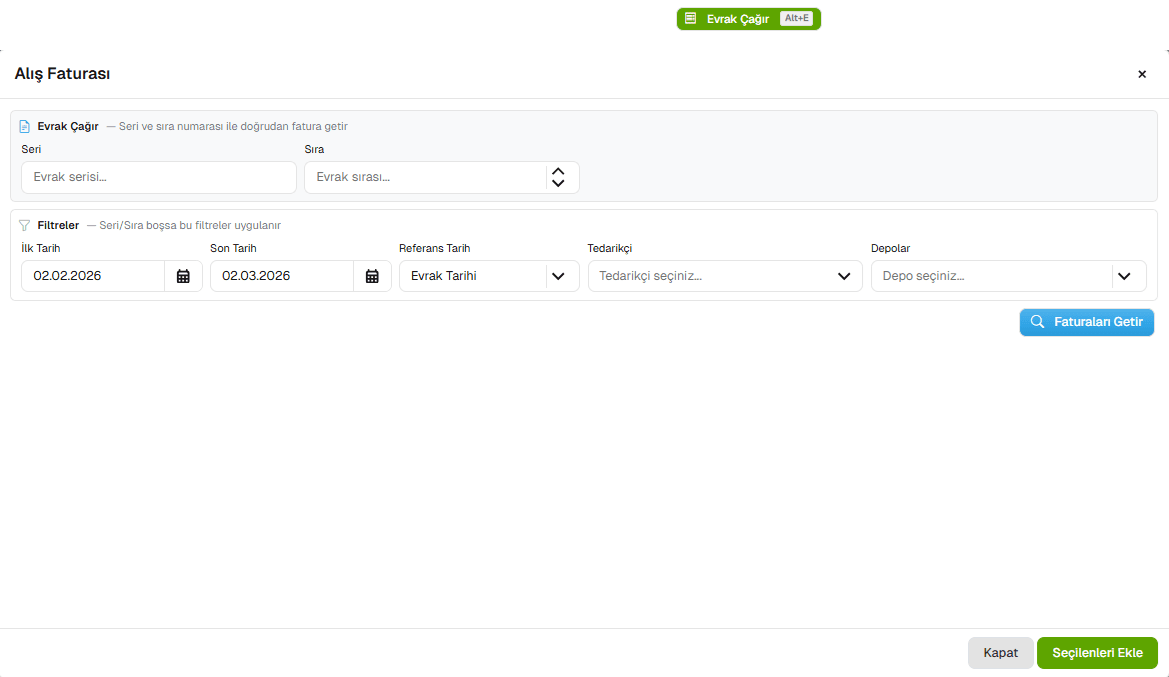Increase Sıra with the up arrow
1169x677 pixels.
[558, 171]
